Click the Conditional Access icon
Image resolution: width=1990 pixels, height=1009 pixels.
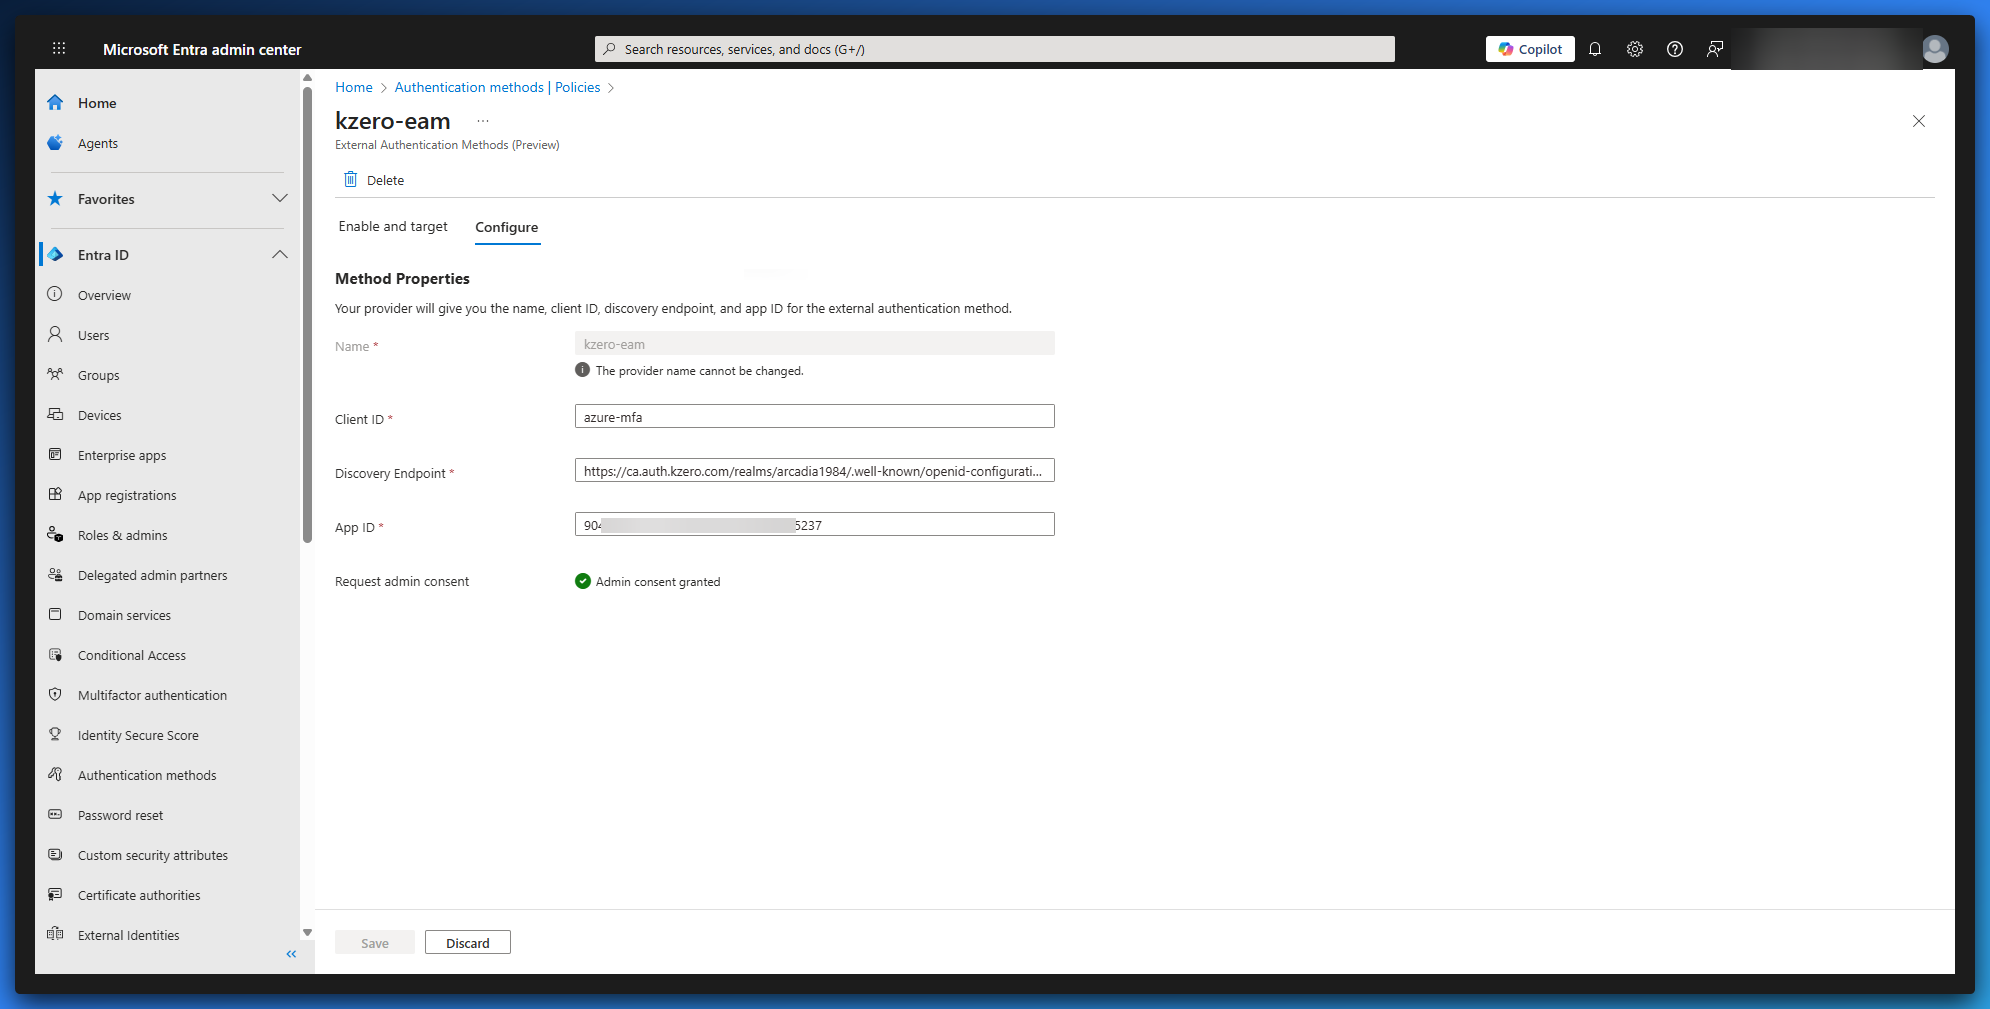coord(55,654)
